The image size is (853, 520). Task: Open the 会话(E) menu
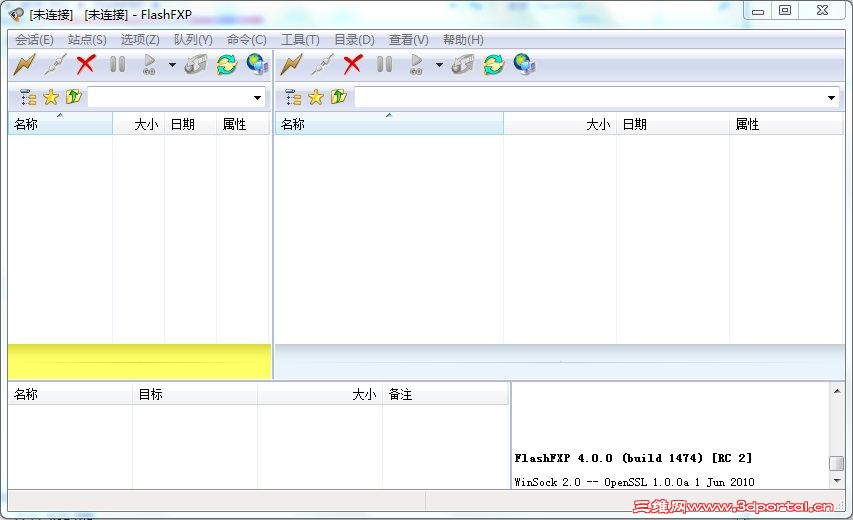click(34, 40)
